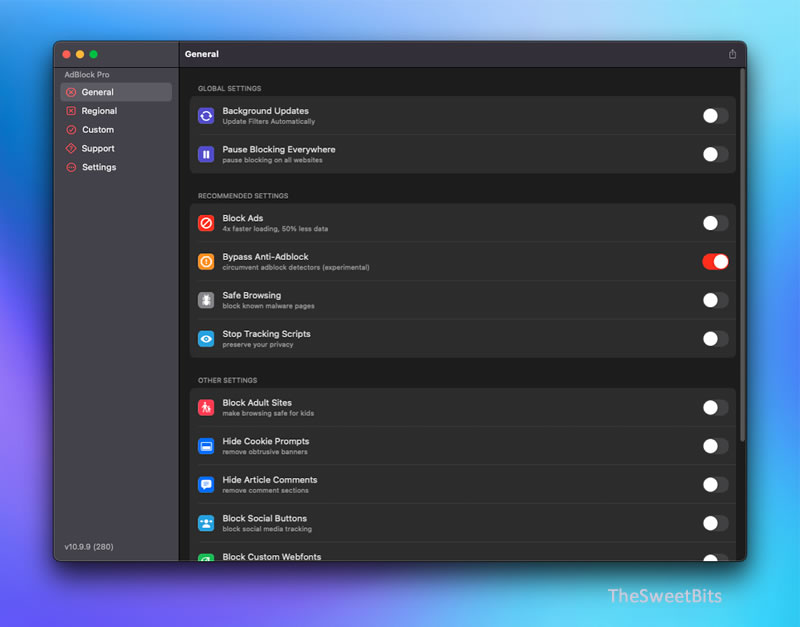Click the RECOMMENDED SETTINGS section header
The width and height of the screenshot is (800, 627).
[x=243, y=196]
